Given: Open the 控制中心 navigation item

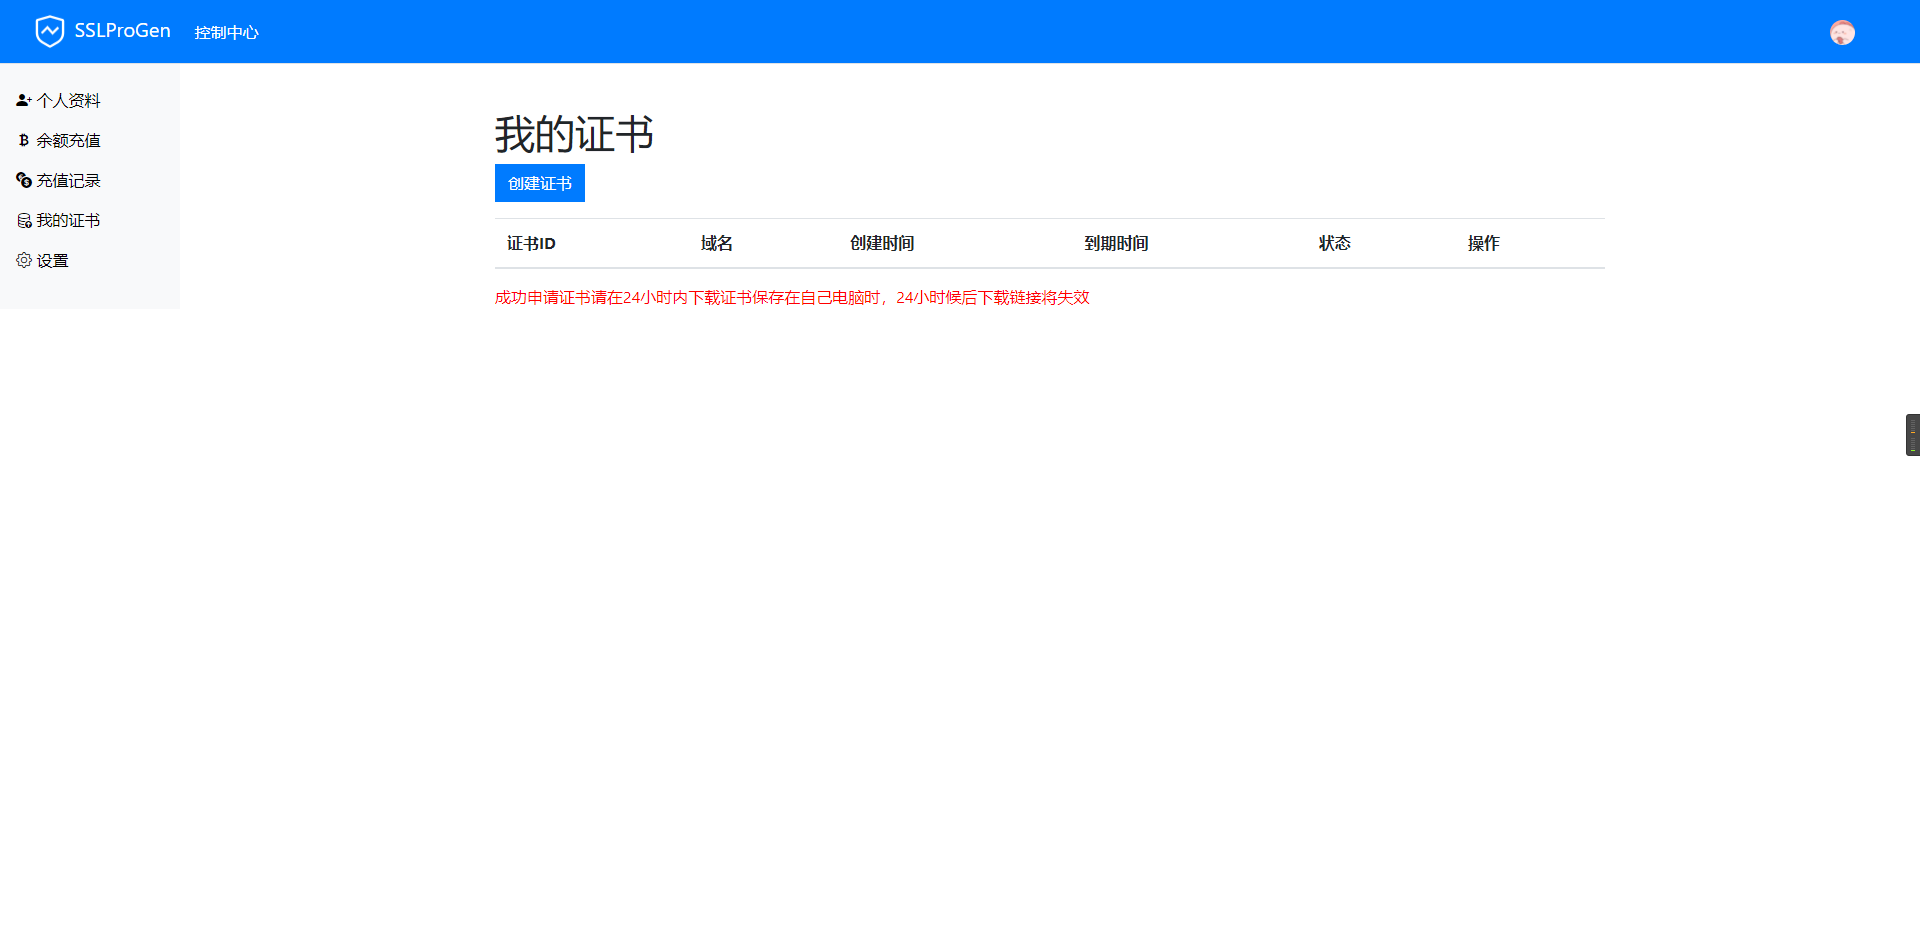Looking at the screenshot, I should coord(226,32).
